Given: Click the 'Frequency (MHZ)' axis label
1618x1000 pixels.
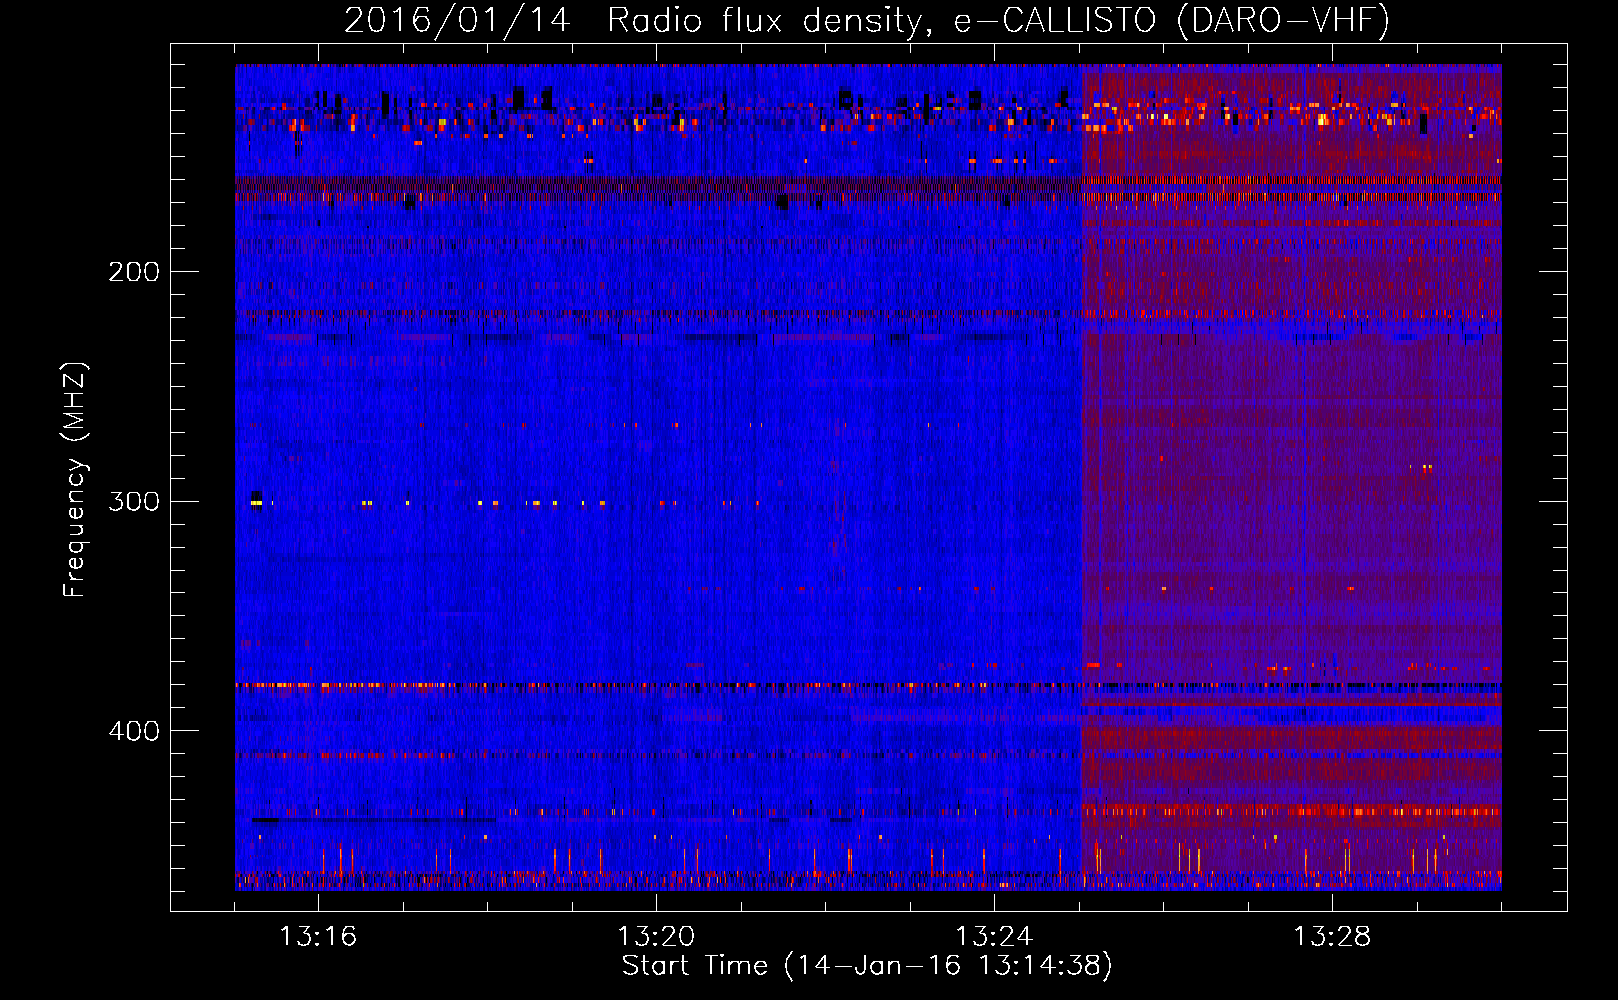Looking at the screenshot, I should point(75,480).
